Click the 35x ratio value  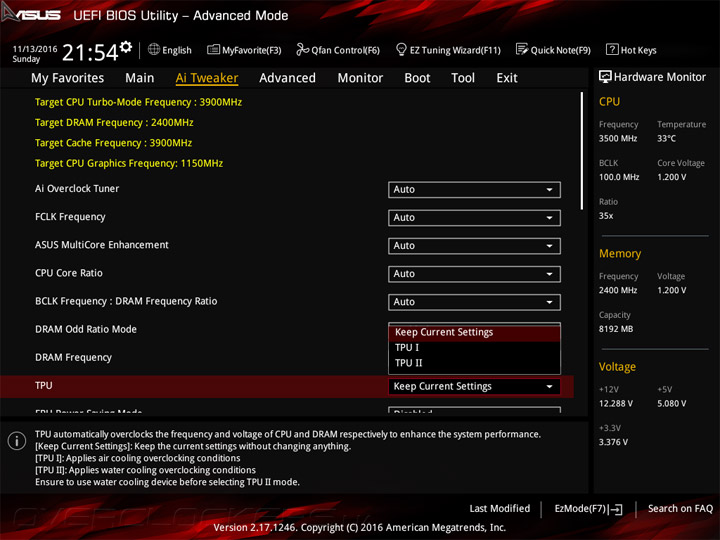click(606, 216)
